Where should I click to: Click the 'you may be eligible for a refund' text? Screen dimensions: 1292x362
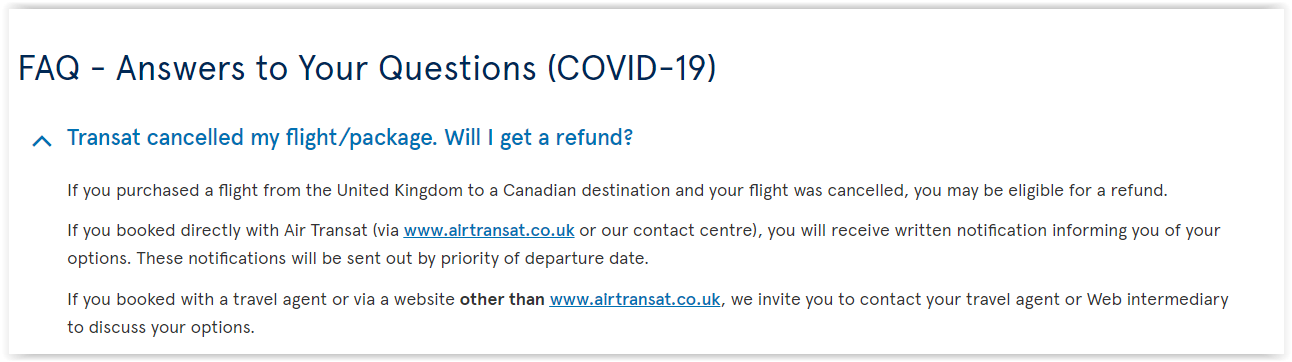pyautogui.click(x=1043, y=190)
